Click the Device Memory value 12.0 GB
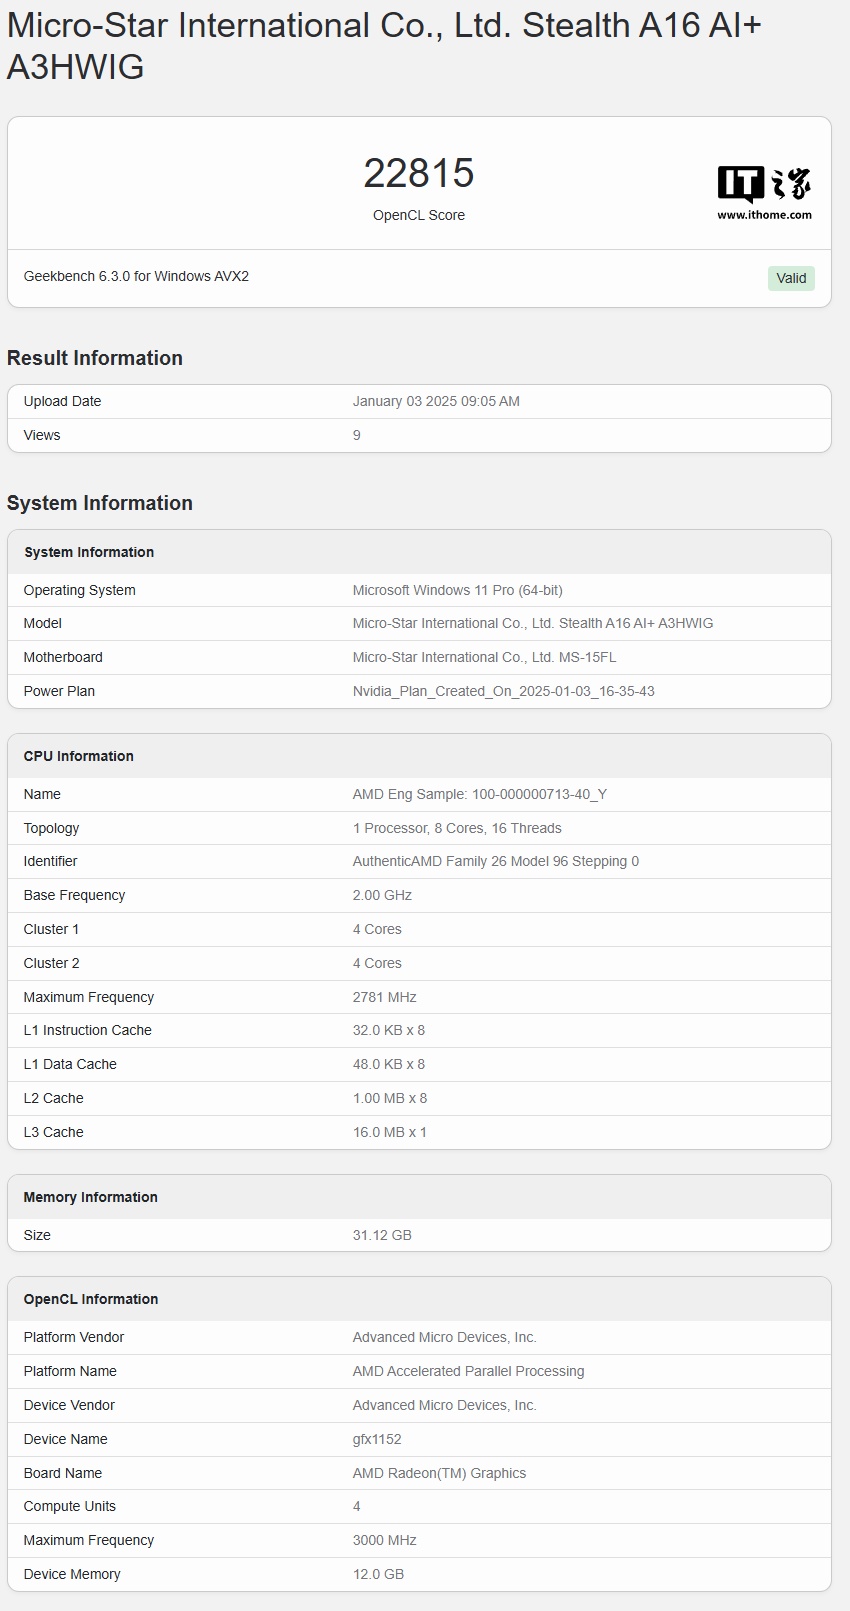Image resolution: width=850 pixels, height=1611 pixels. [x=378, y=1574]
